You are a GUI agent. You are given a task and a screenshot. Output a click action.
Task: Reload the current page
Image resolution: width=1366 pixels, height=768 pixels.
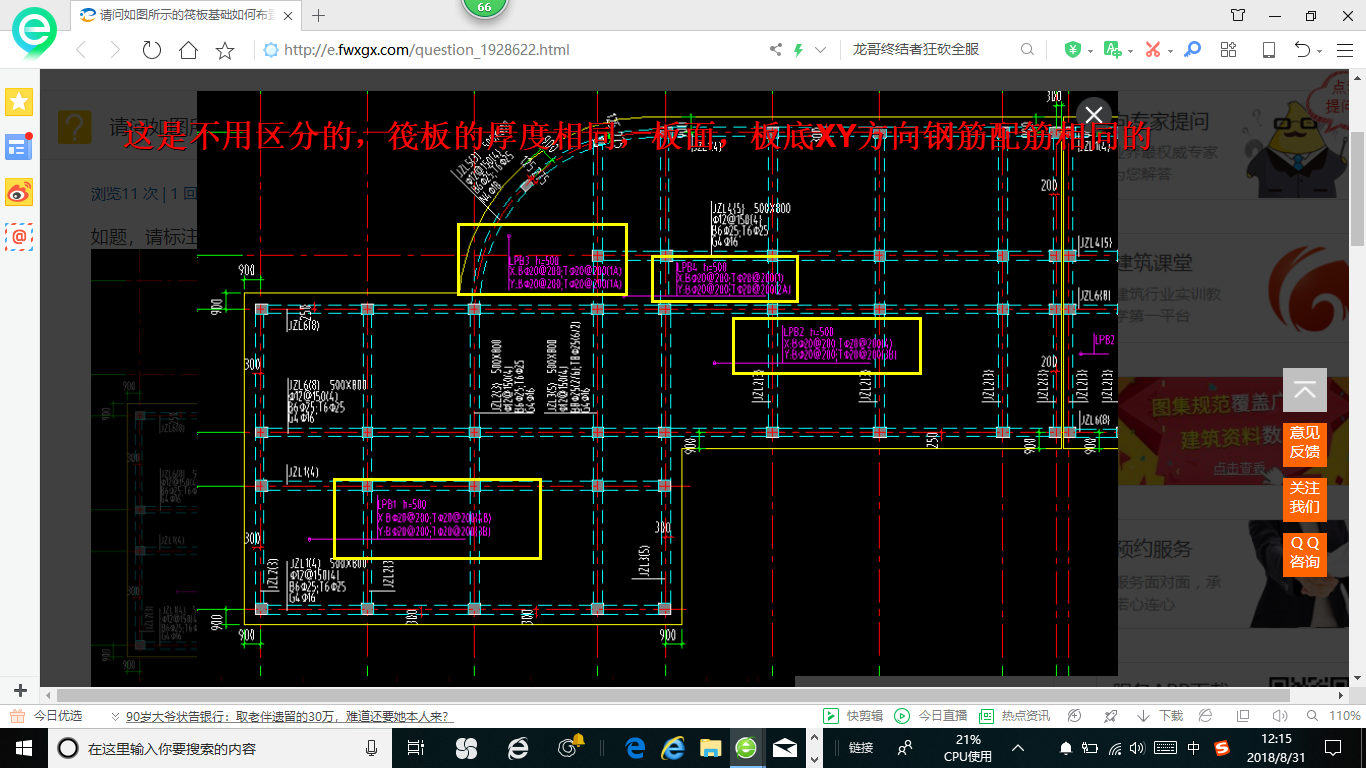coord(152,50)
